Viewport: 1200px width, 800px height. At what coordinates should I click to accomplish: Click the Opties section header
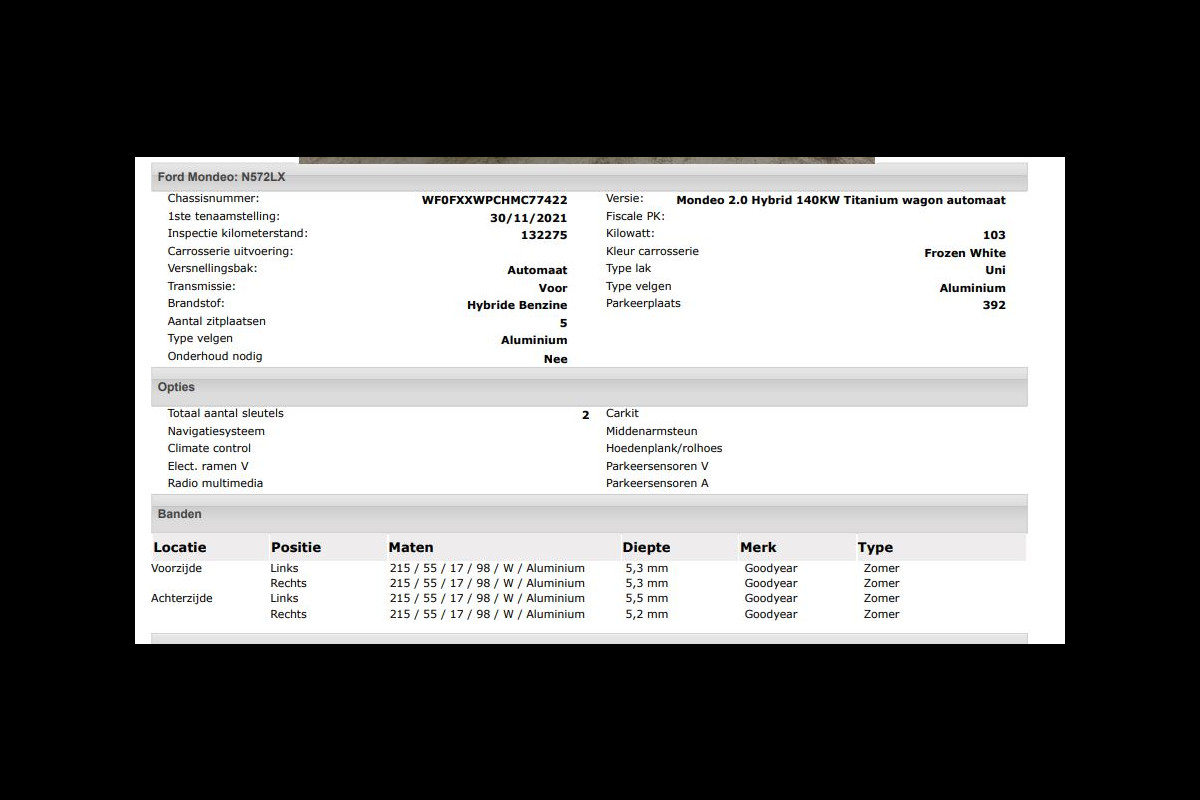click(x=176, y=387)
